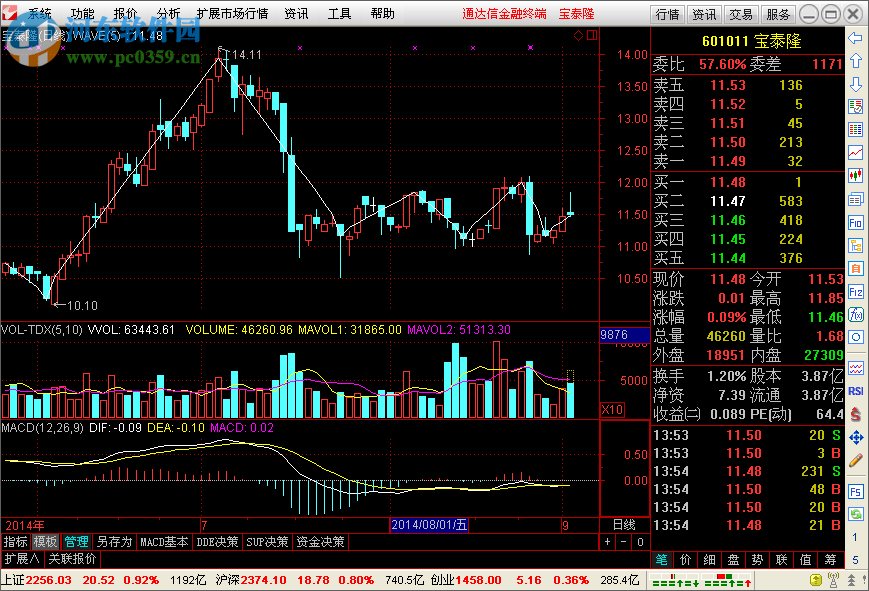The image size is (869, 591).
Task: Click the down-arrow next stock icon
Action: 855,84
